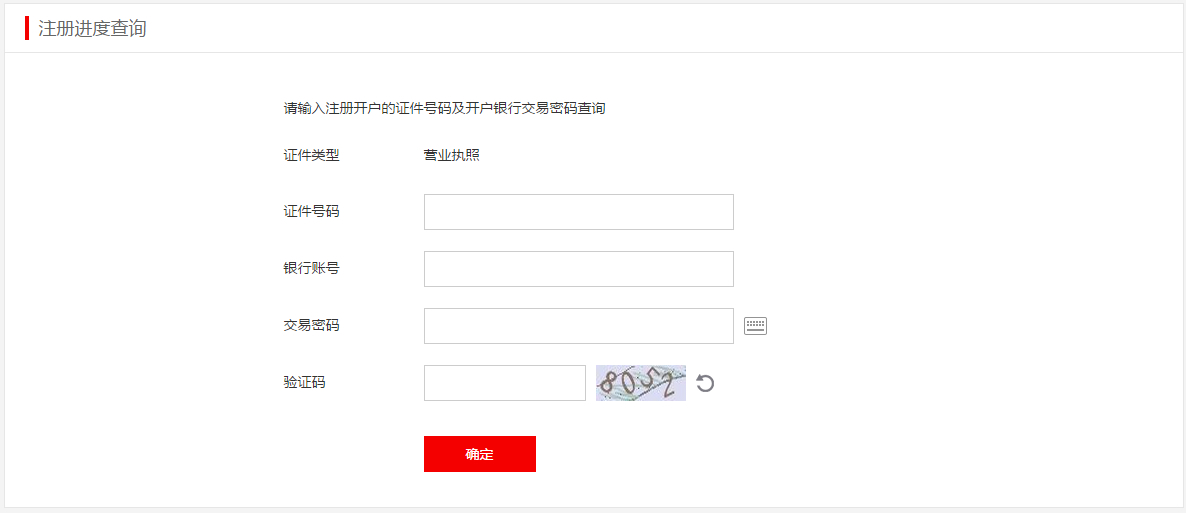Click the instruction text starting 请输入注册开户
1186x513 pixels.
coord(444,108)
